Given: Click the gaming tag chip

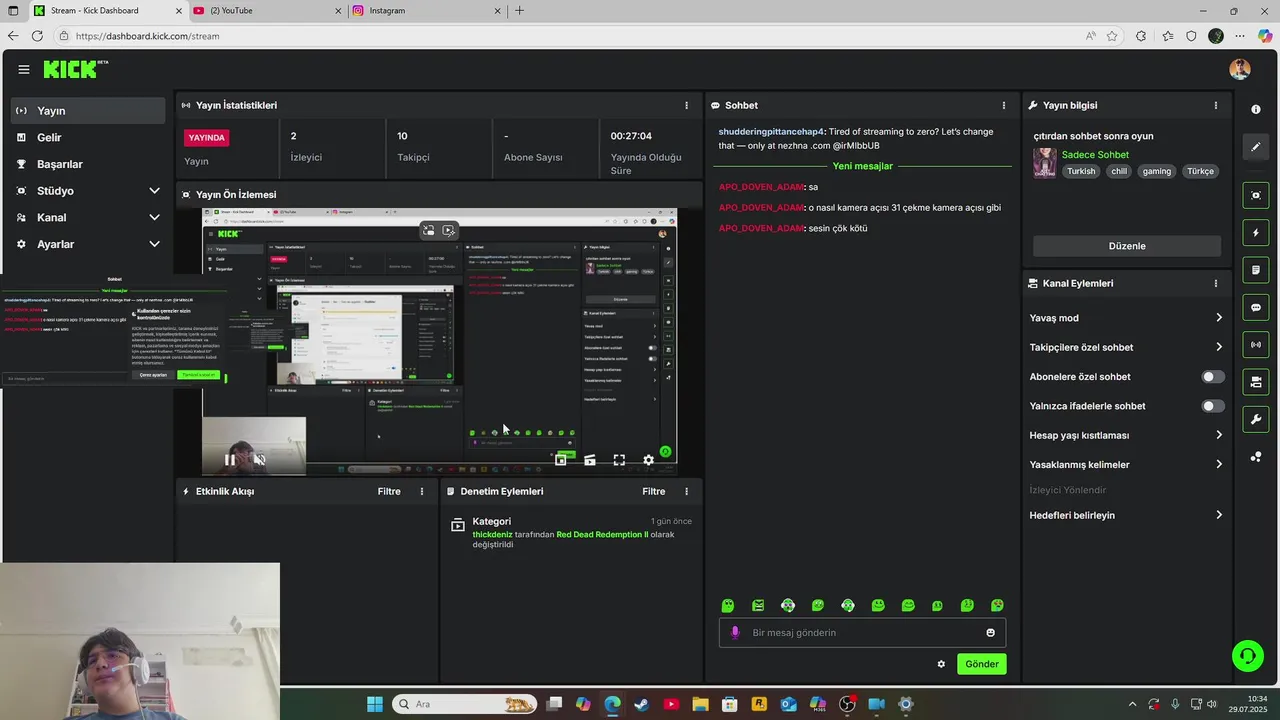Looking at the screenshot, I should point(1157,171).
